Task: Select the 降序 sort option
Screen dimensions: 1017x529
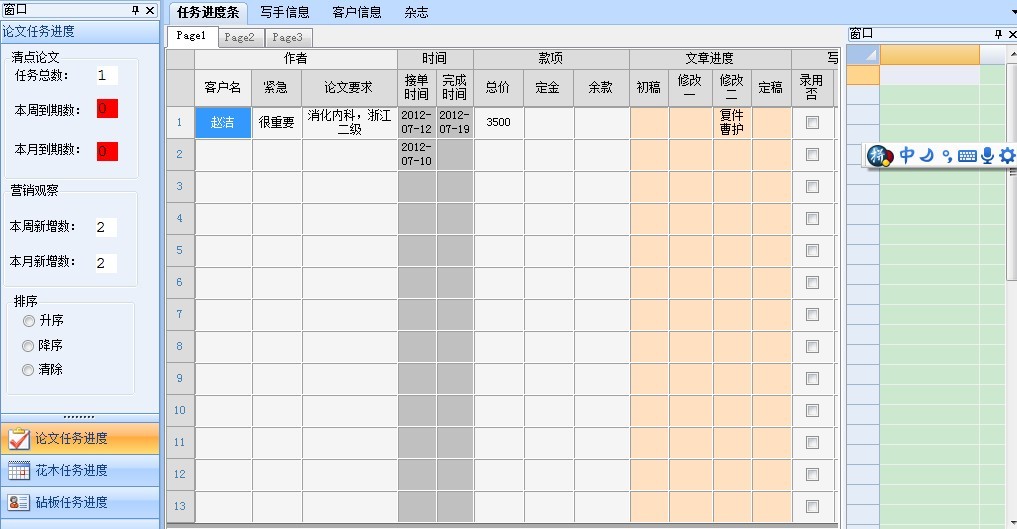Action: [x=28, y=346]
